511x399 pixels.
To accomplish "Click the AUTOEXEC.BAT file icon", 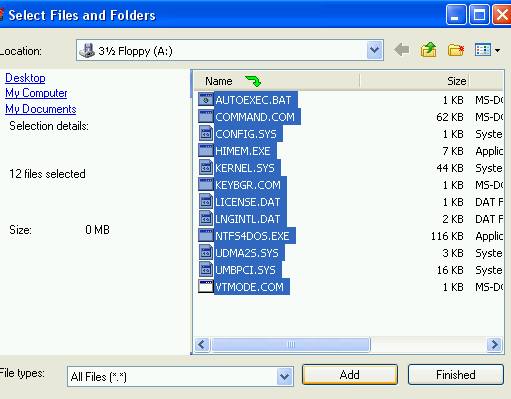I will 206,99.
